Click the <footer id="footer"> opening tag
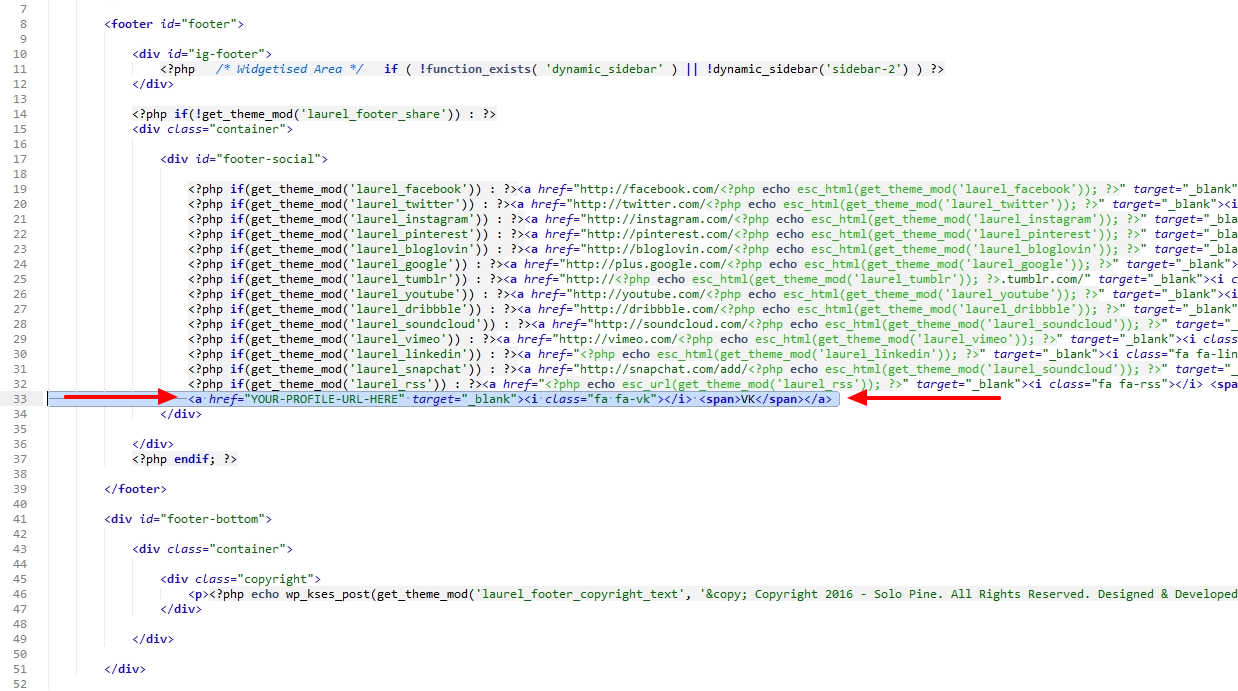1238x691 pixels. point(174,23)
